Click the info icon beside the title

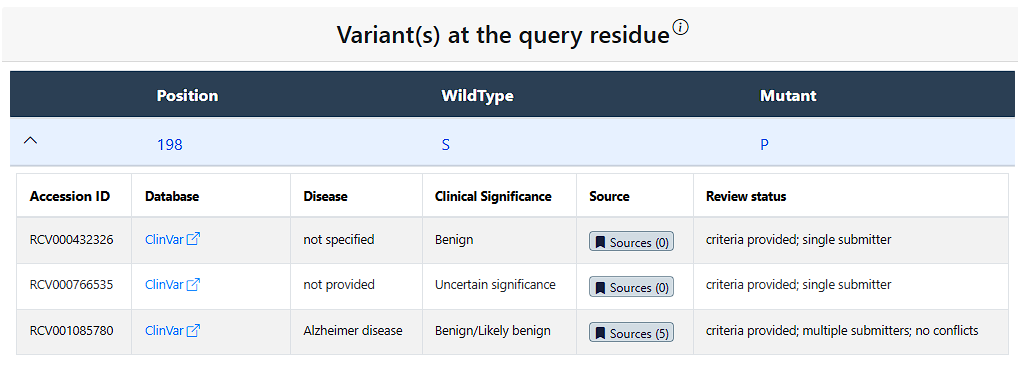click(680, 28)
